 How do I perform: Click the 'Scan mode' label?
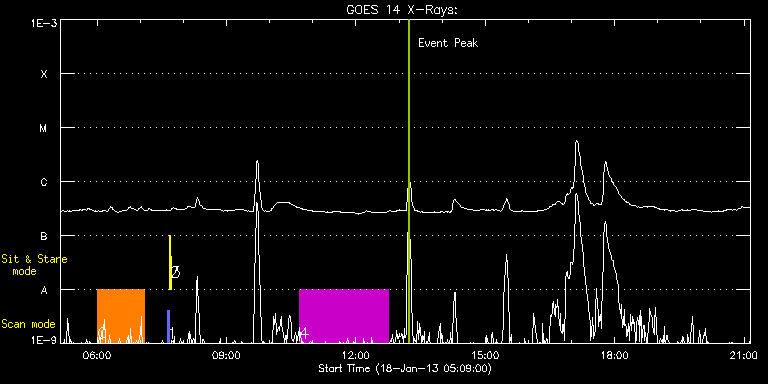[x=28, y=324]
